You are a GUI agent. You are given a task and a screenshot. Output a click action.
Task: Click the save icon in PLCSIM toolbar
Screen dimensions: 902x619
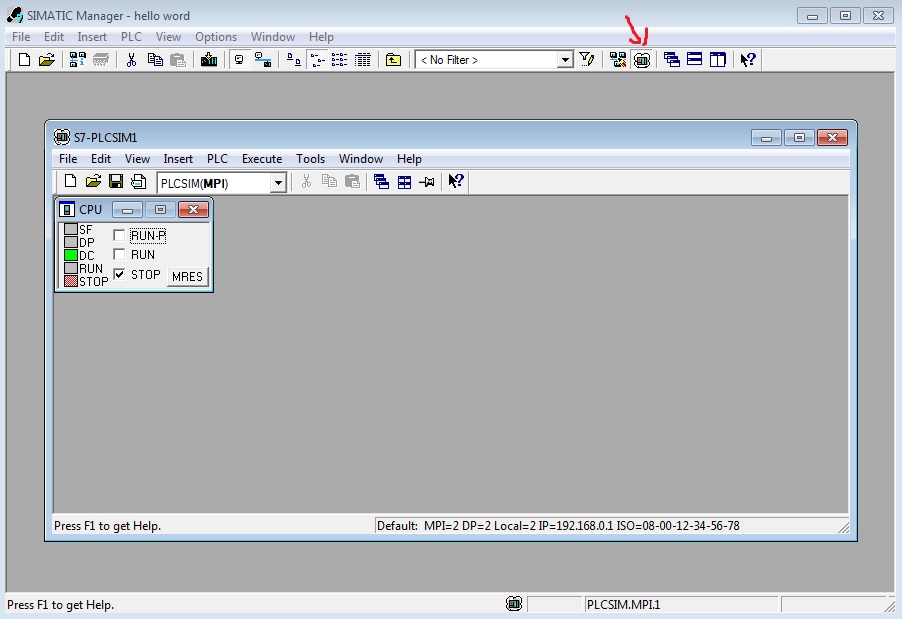[116, 181]
